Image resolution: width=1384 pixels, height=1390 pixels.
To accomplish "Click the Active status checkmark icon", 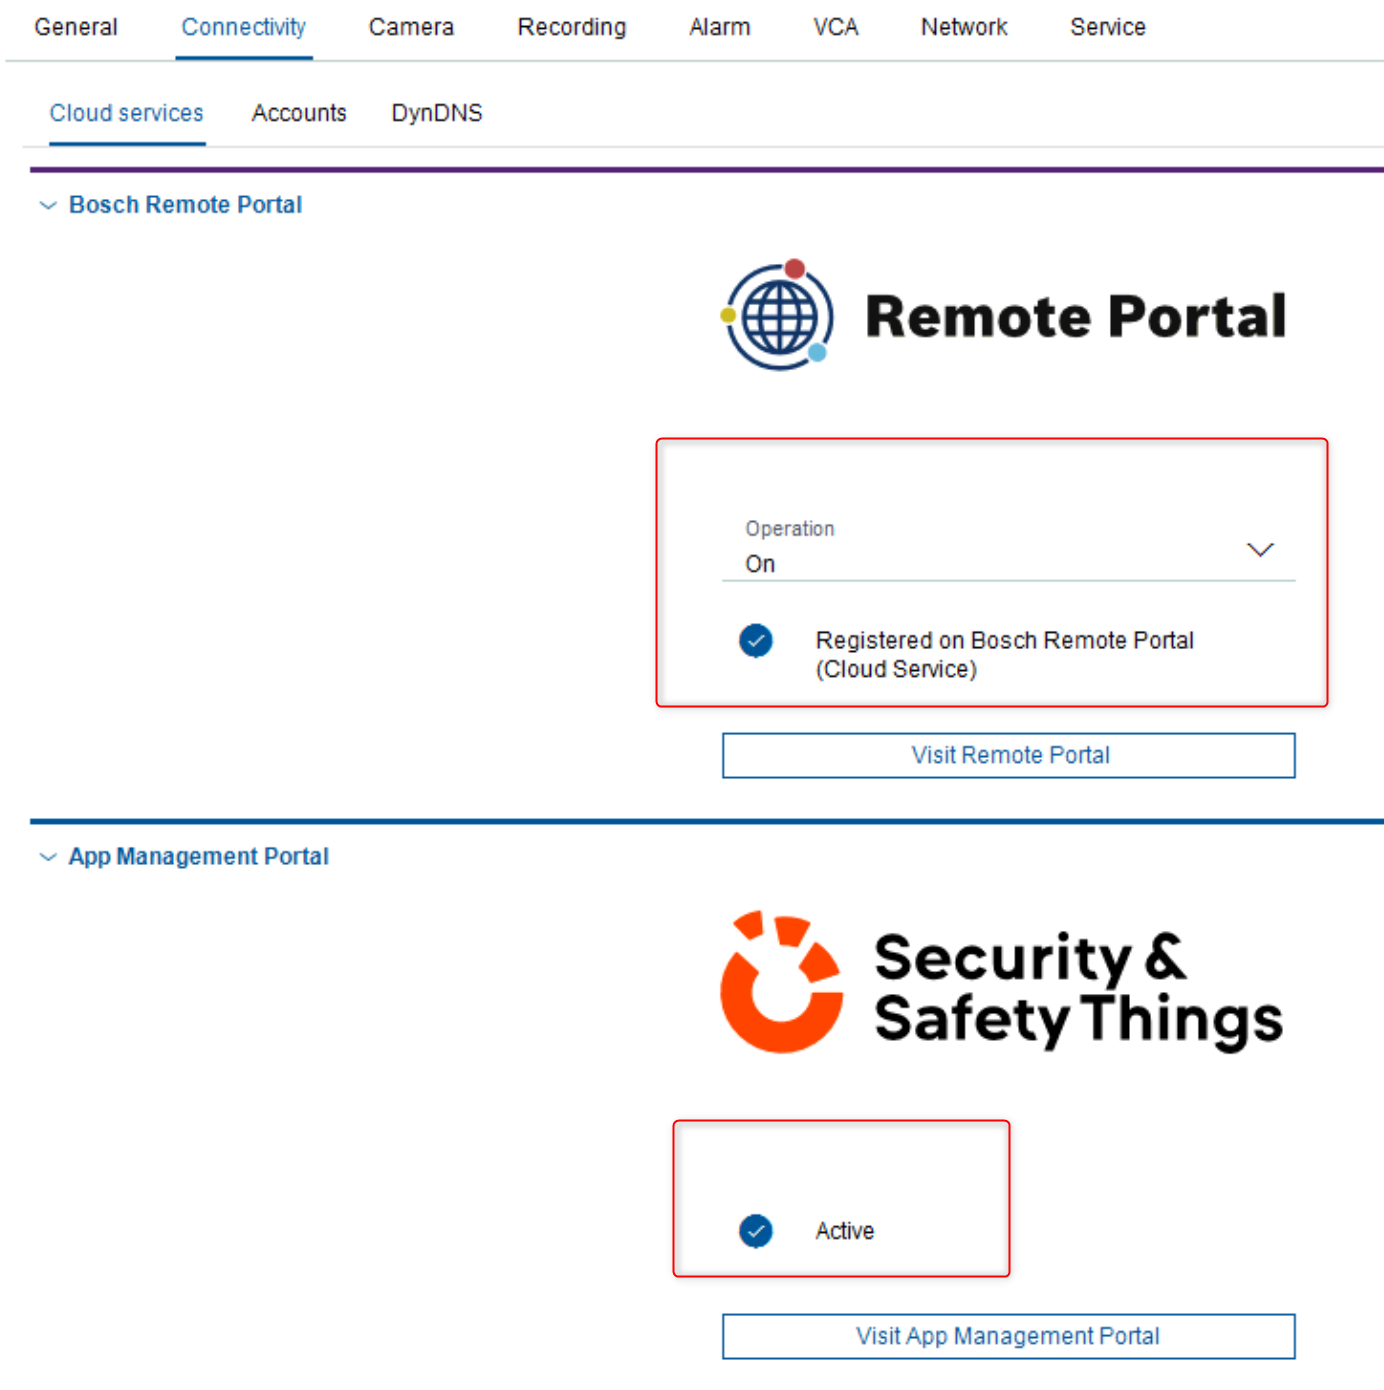I will click(756, 1231).
